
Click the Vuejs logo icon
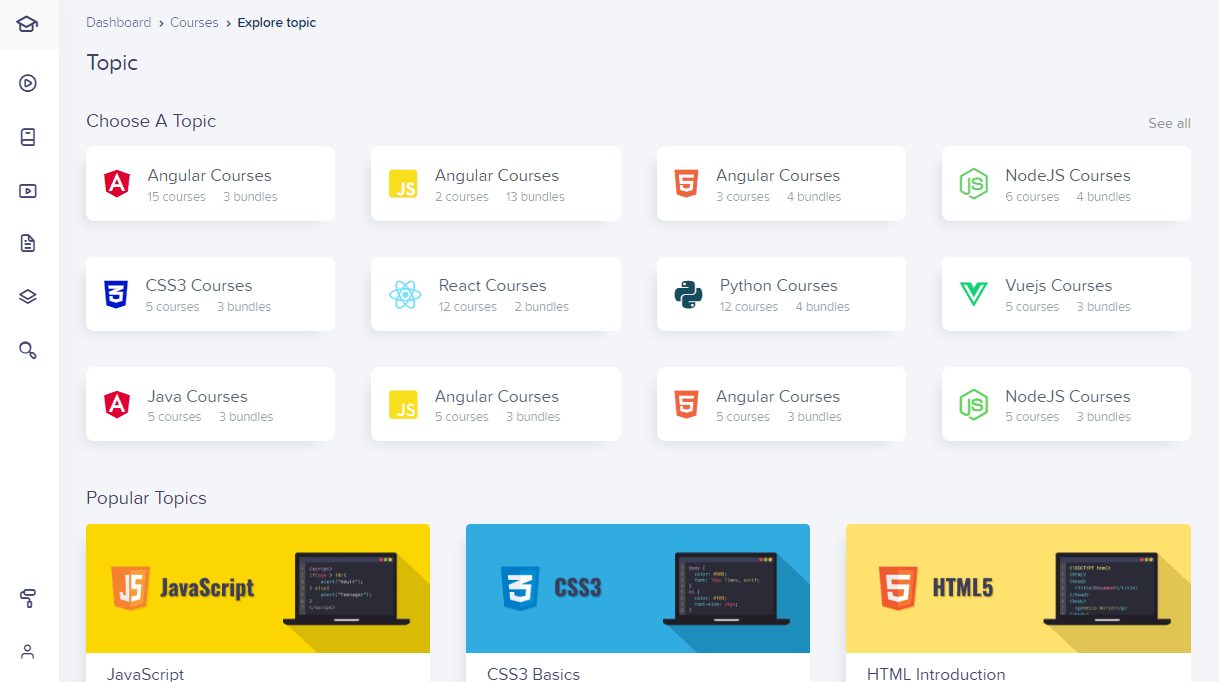click(x=973, y=294)
